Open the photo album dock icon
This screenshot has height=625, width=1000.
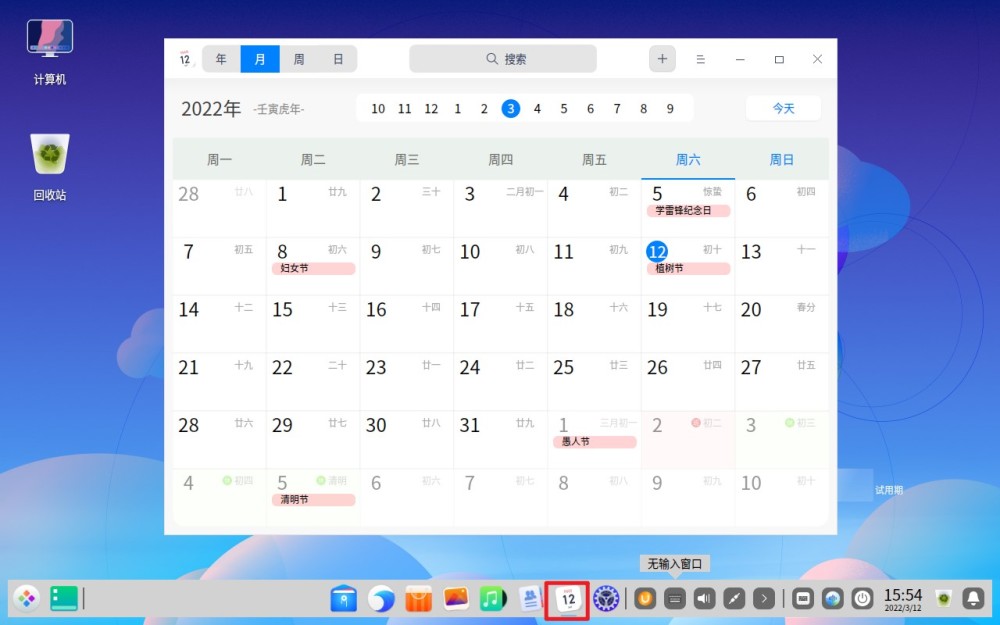455,598
